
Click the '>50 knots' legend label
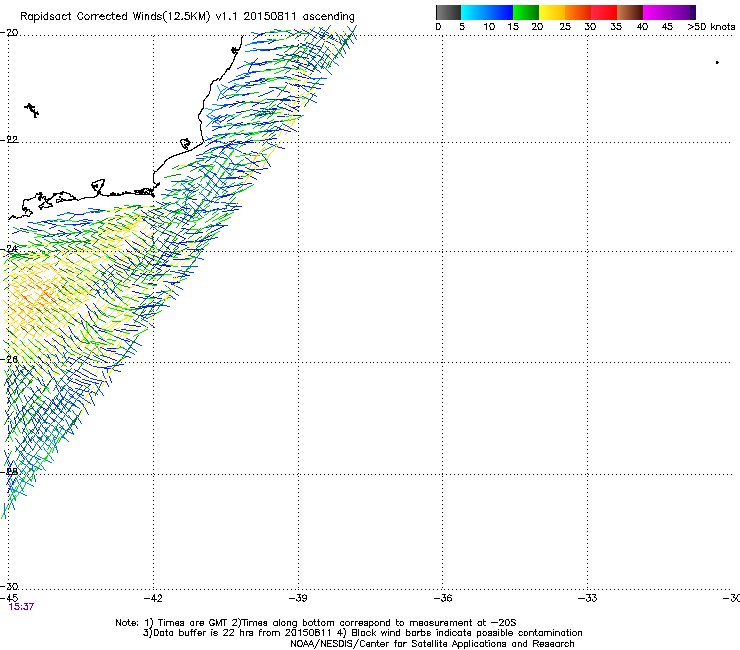pyautogui.click(x=711, y=27)
